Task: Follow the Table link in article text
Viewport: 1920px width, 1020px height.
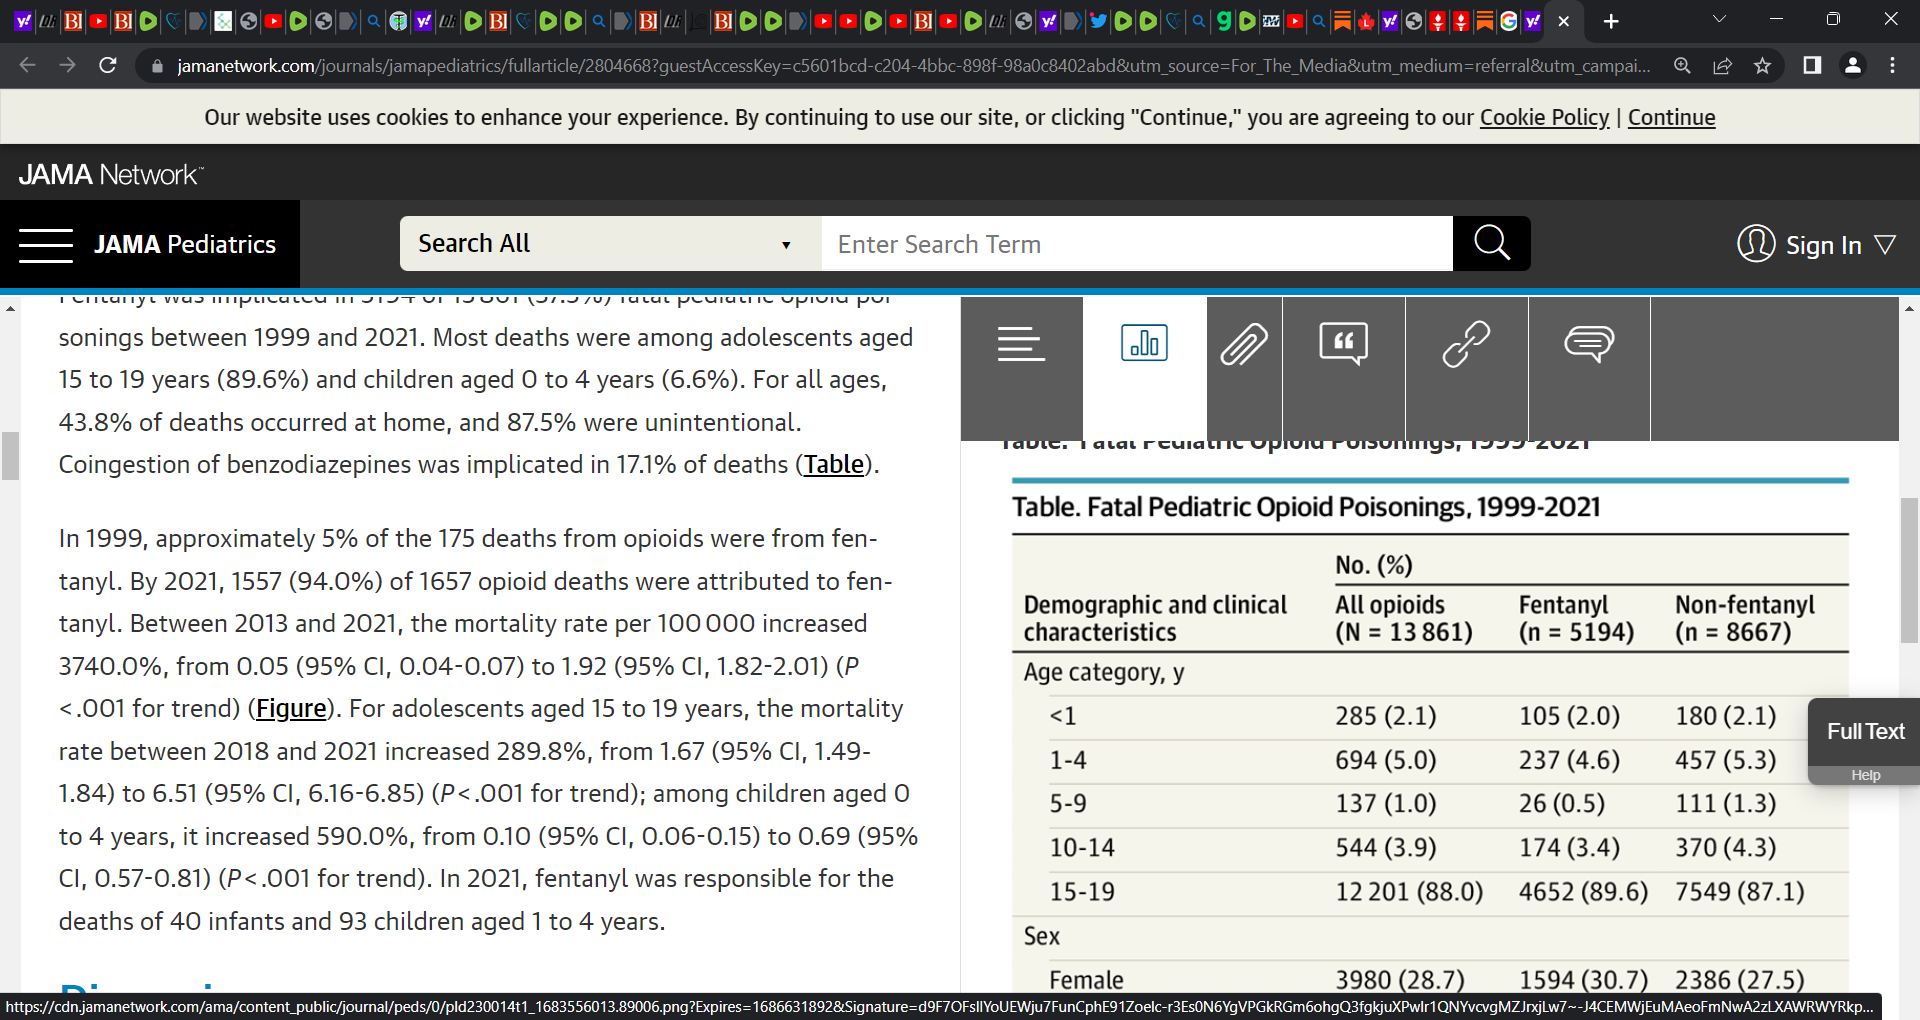Action: [x=834, y=465]
